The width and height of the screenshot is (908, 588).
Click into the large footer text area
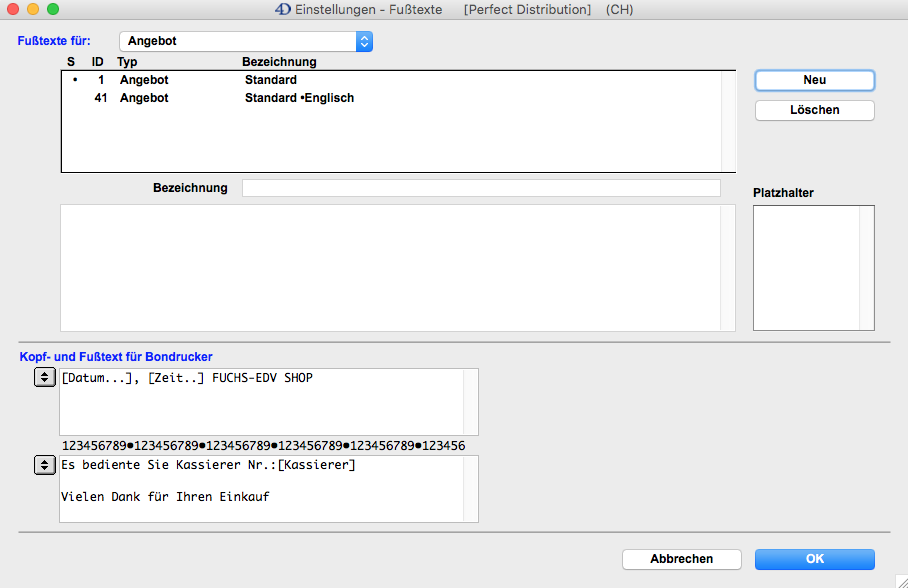point(390,267)
